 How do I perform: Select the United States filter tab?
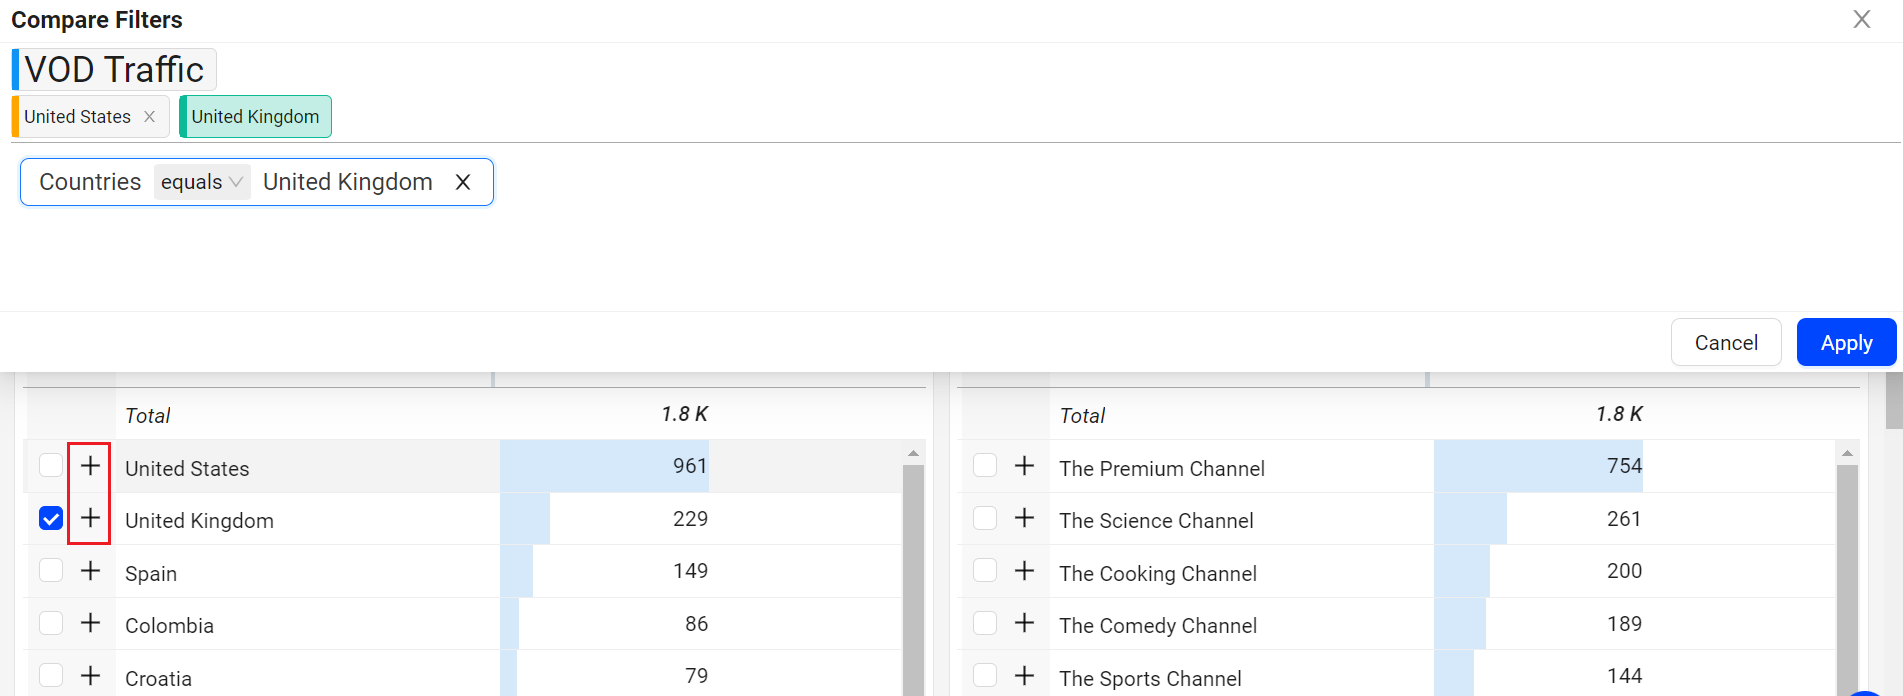pyautogui.click(x=77, y=117)
